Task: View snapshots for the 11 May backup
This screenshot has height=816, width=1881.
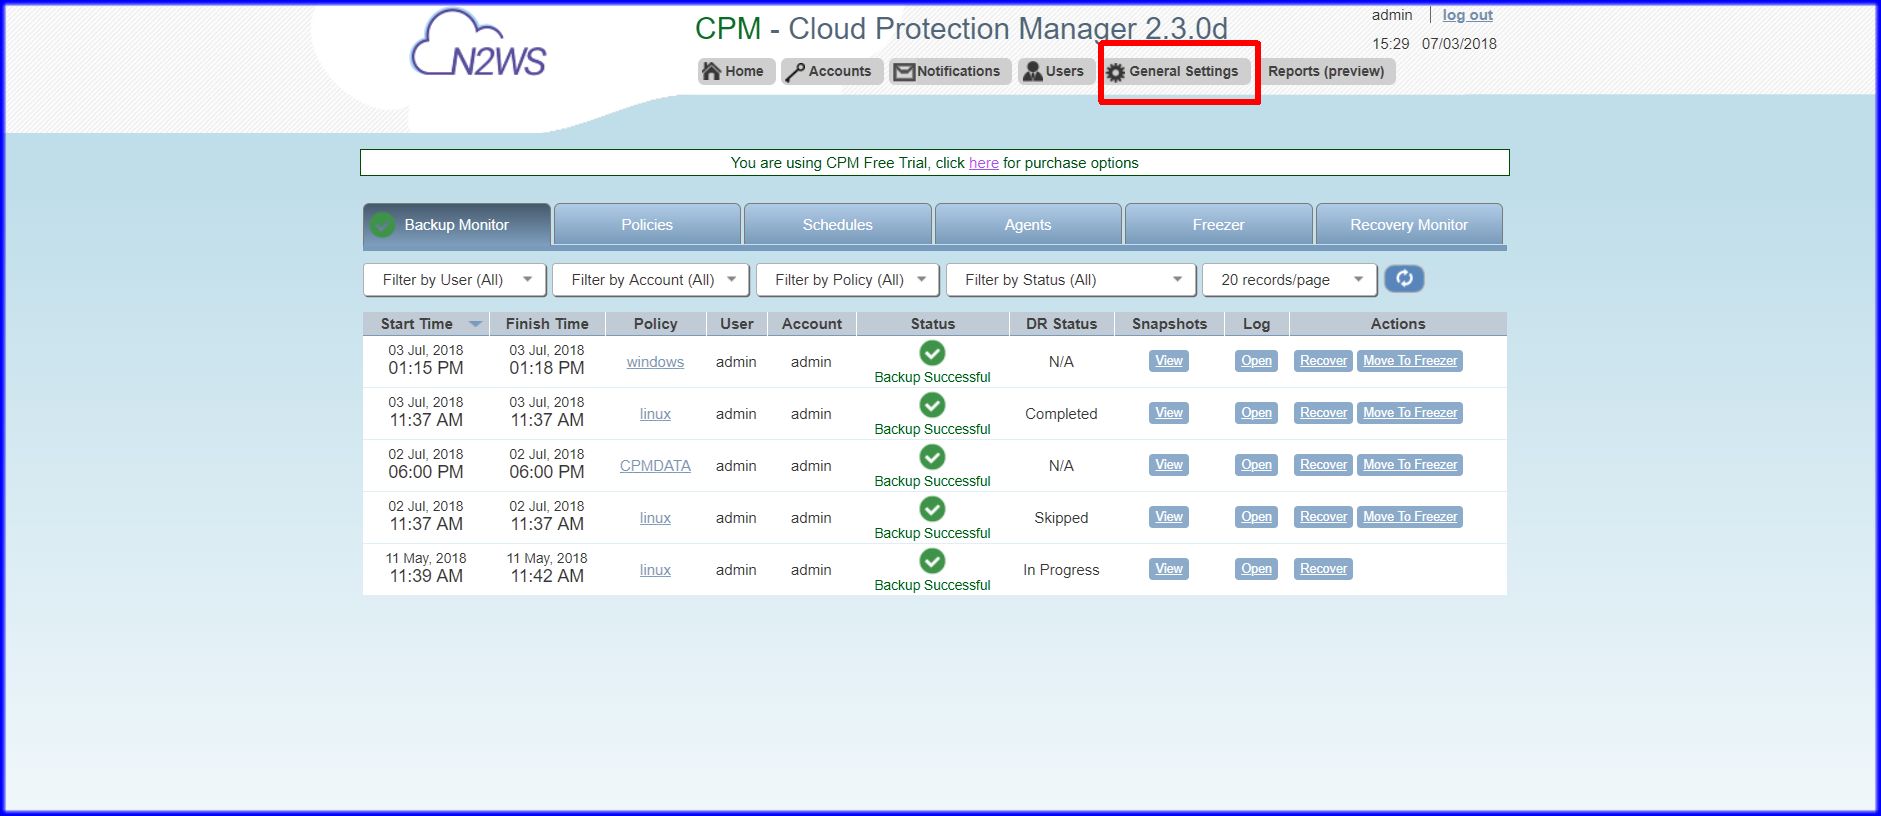Action: click(1169, 569)
